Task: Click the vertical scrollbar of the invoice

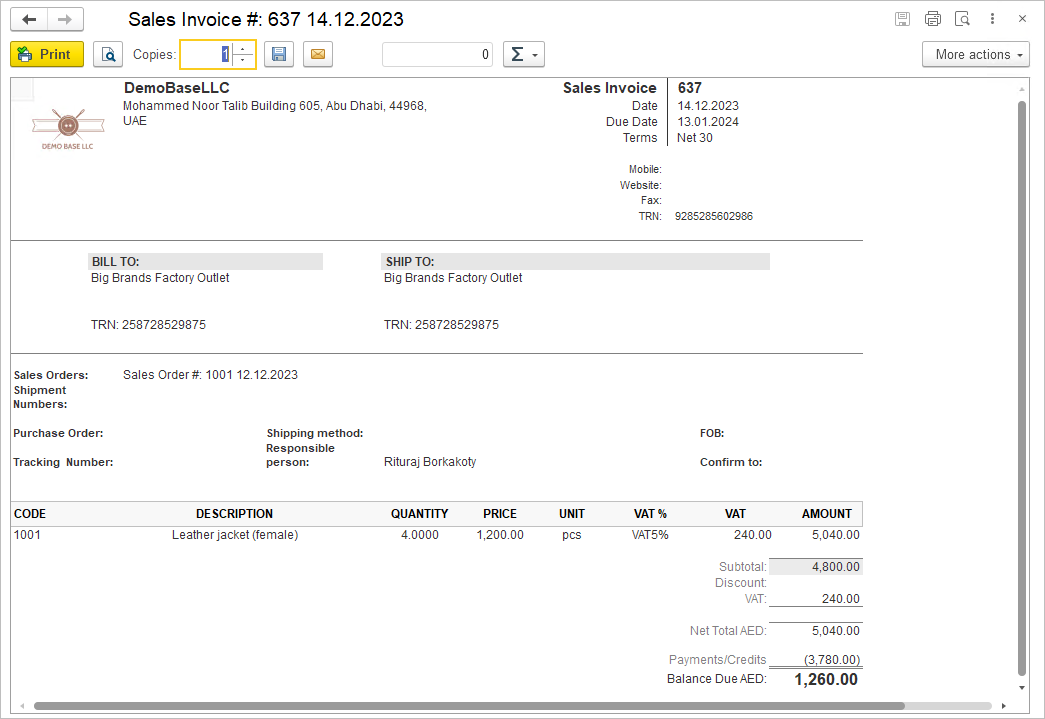Action: [1021, 380]
